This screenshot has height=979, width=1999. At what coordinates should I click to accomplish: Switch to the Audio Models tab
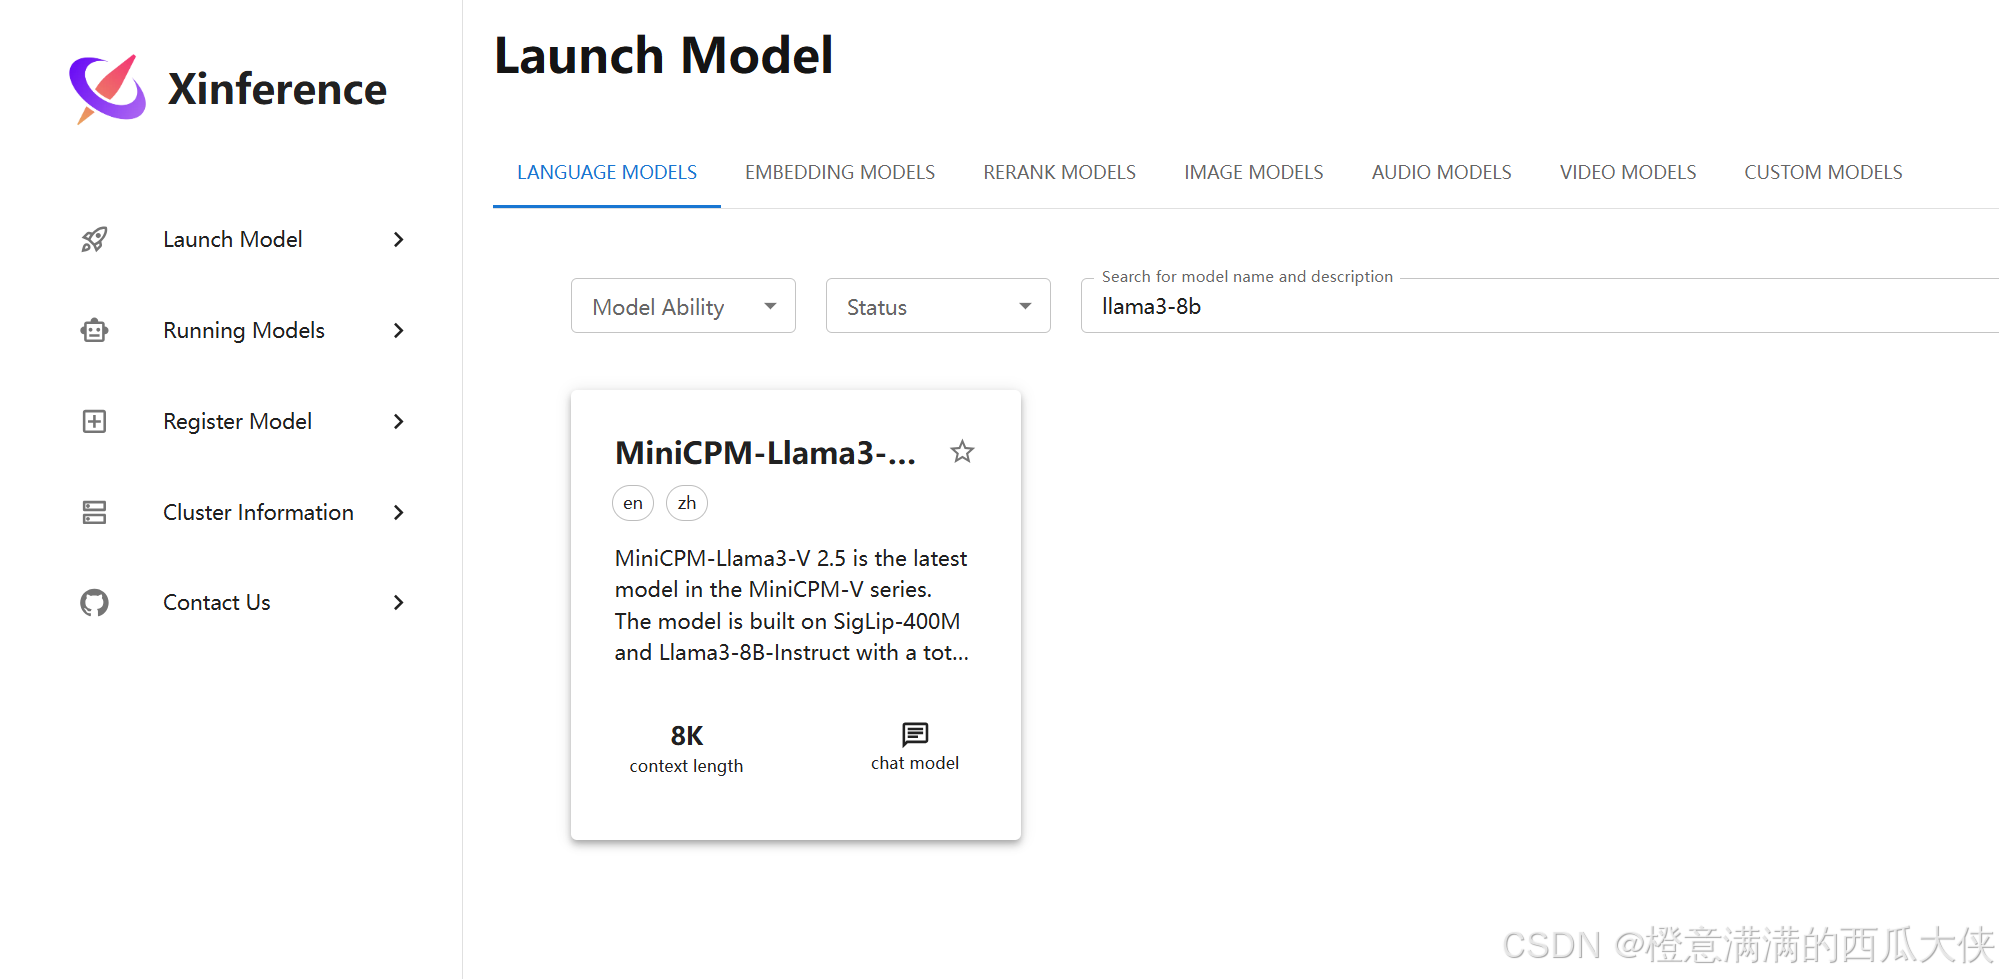coord(1441,172)
